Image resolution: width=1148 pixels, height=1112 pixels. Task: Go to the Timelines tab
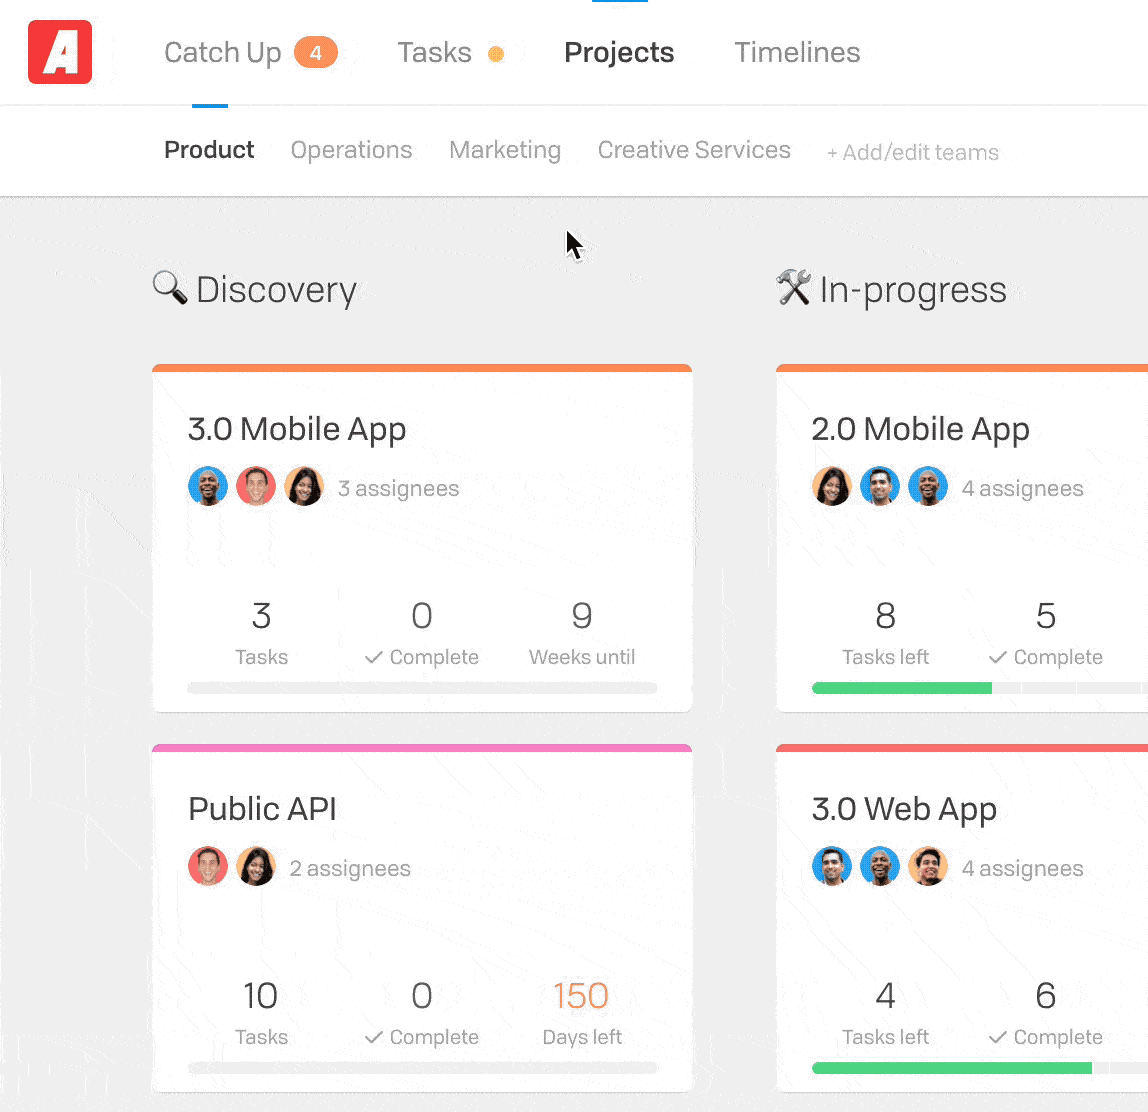797,53
